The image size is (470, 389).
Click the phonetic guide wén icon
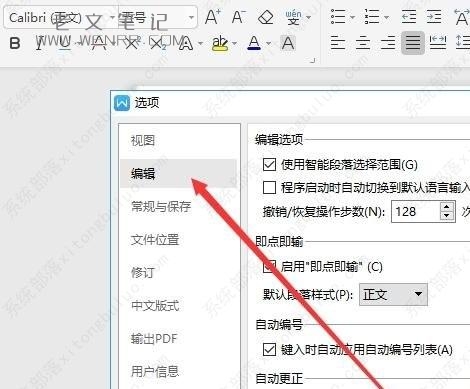[293, 17]
